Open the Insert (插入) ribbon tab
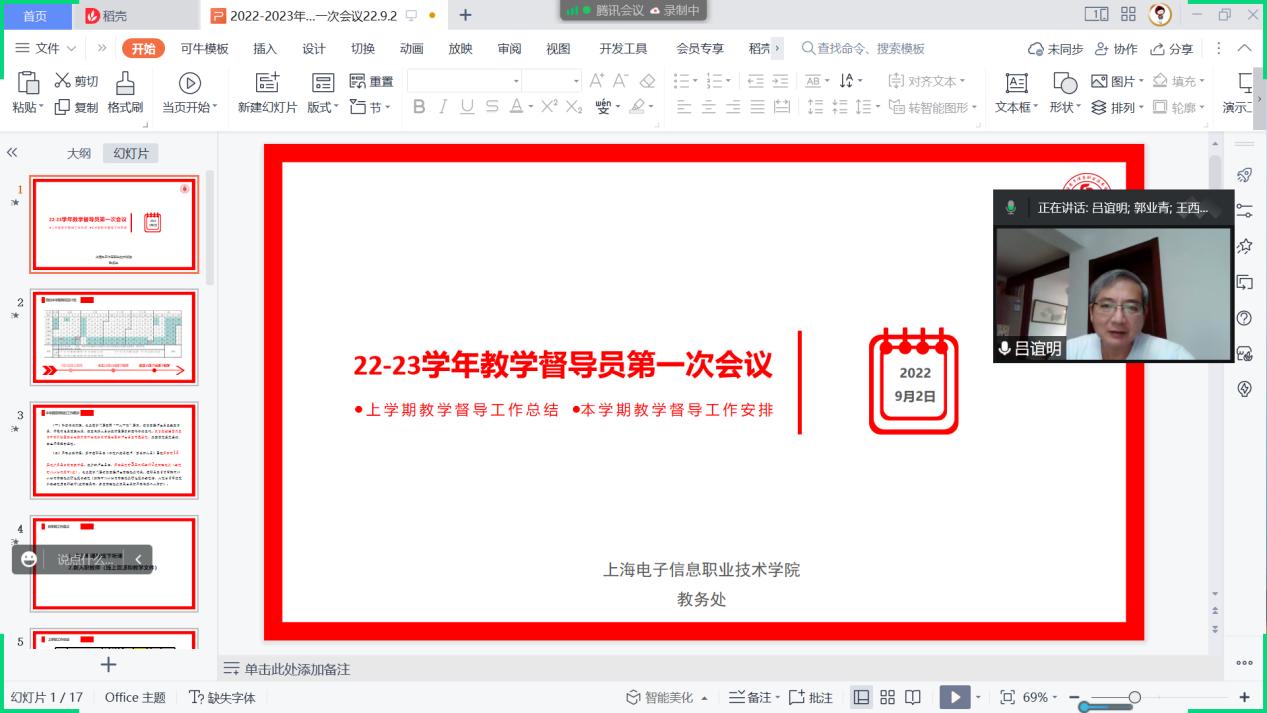The image size is (1267, 713). click(265, 49)
